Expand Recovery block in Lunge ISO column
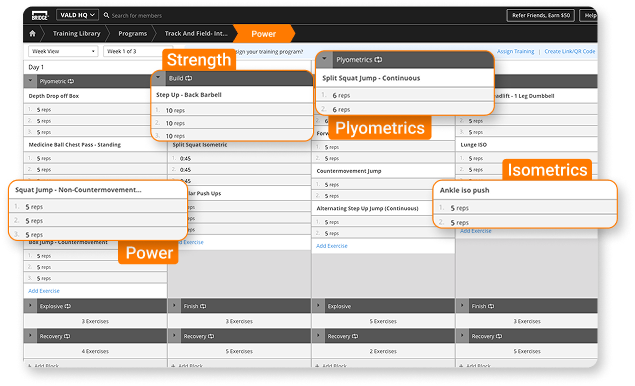635x386 pixels. point(462,336)
